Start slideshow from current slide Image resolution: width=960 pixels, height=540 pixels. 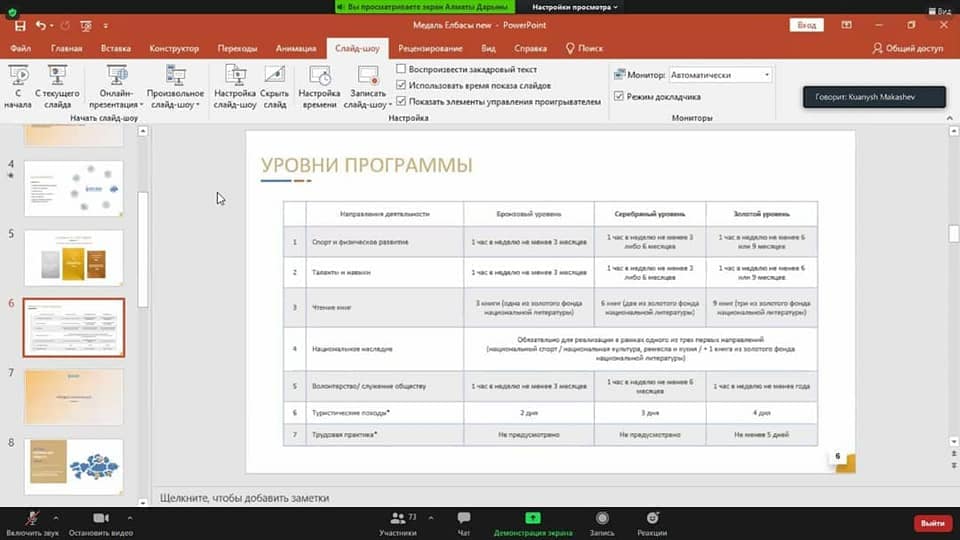point(56,86)
